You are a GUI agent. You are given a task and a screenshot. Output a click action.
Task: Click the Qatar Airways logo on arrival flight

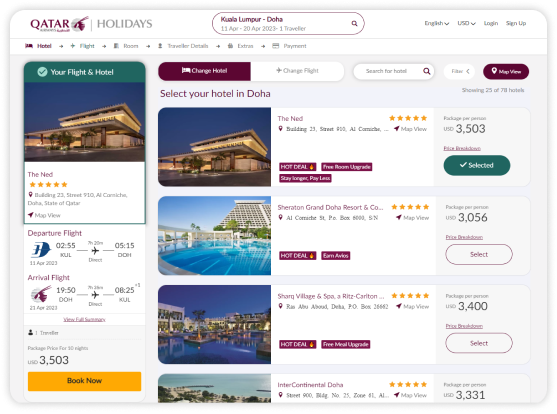point(40,294)
